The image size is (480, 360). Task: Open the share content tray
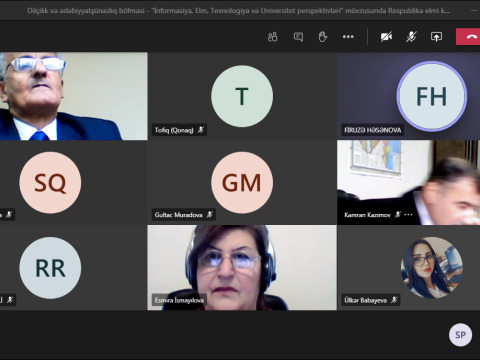point(436,37)
